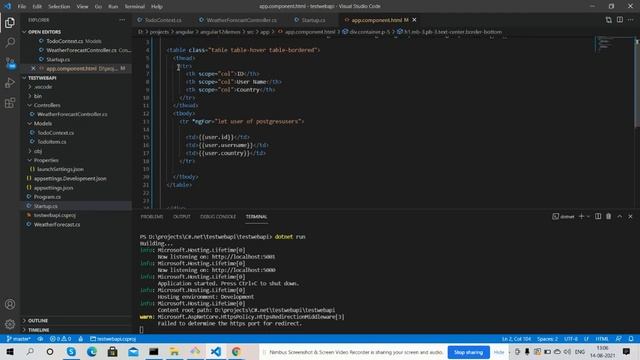The height and width of the screenshot is (360, 640).
Task: Open launchSettings.json in the file tree
Action: [x=60, y=169]
